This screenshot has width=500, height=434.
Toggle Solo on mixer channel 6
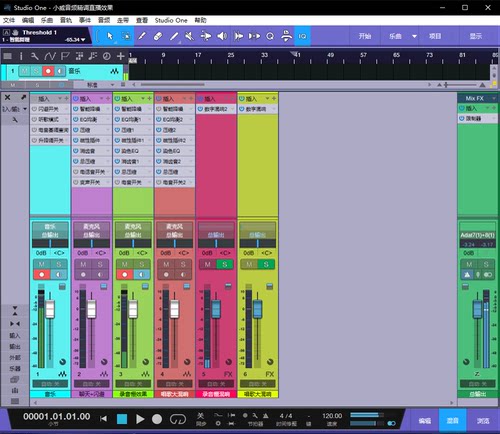(266, 265)
